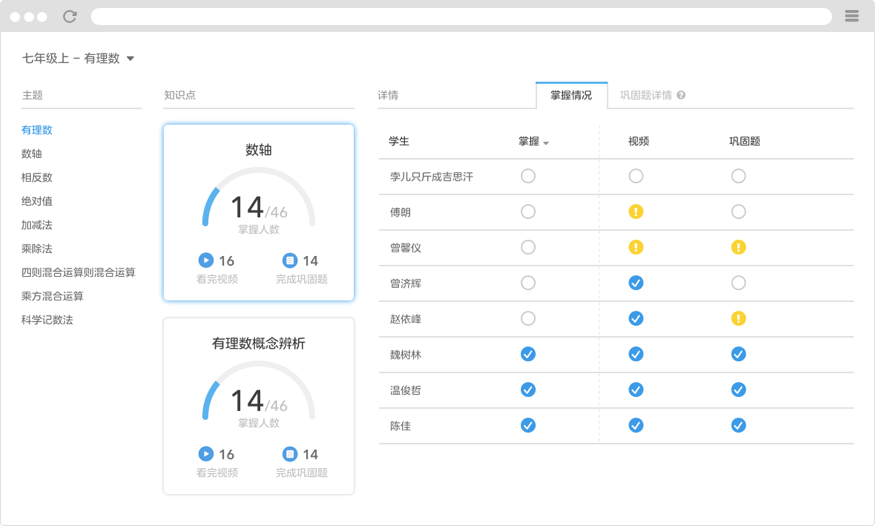
Task: Click student name 陈佳
Action: tap(400, 426)
